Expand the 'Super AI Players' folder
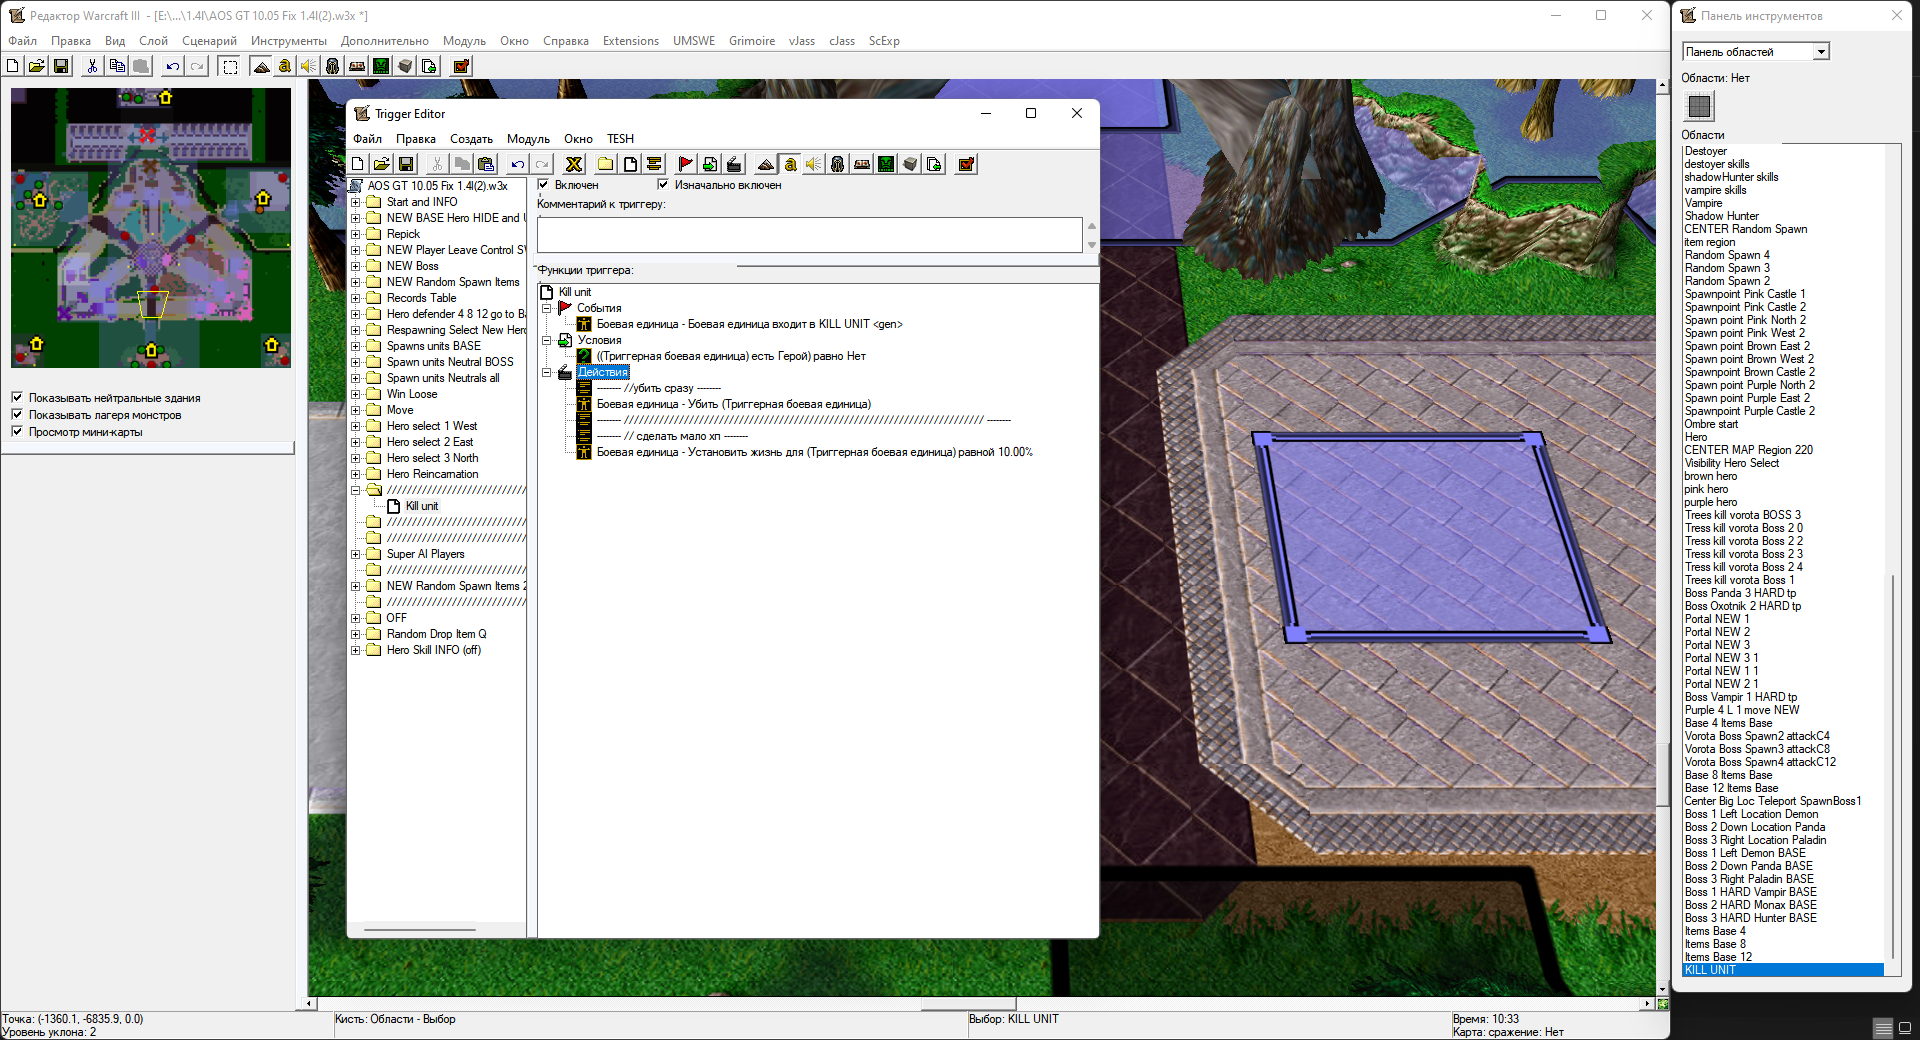This screenshot has height=1040, width=1920. (x=355, y=554)
